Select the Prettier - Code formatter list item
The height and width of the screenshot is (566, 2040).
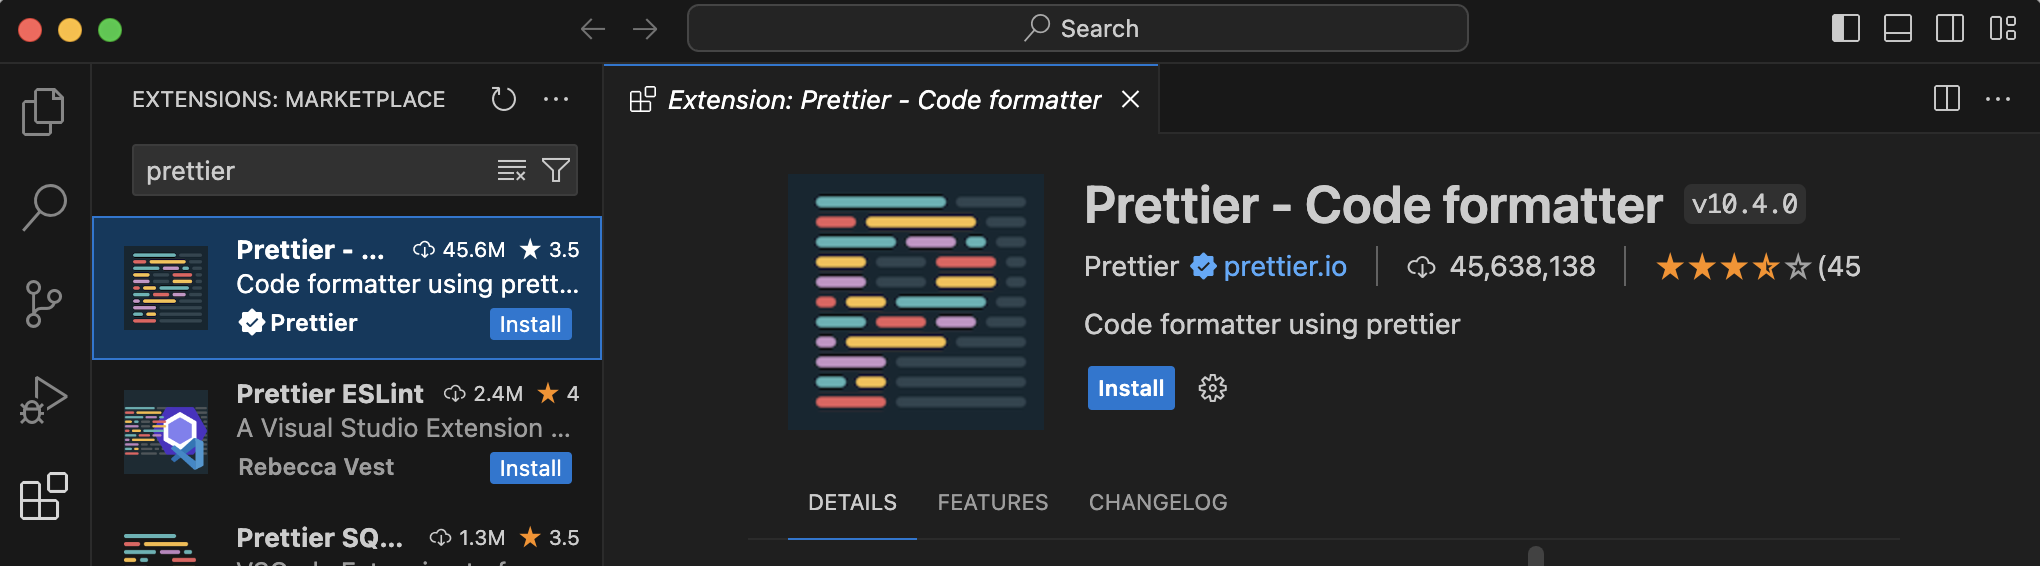[347, 288]
